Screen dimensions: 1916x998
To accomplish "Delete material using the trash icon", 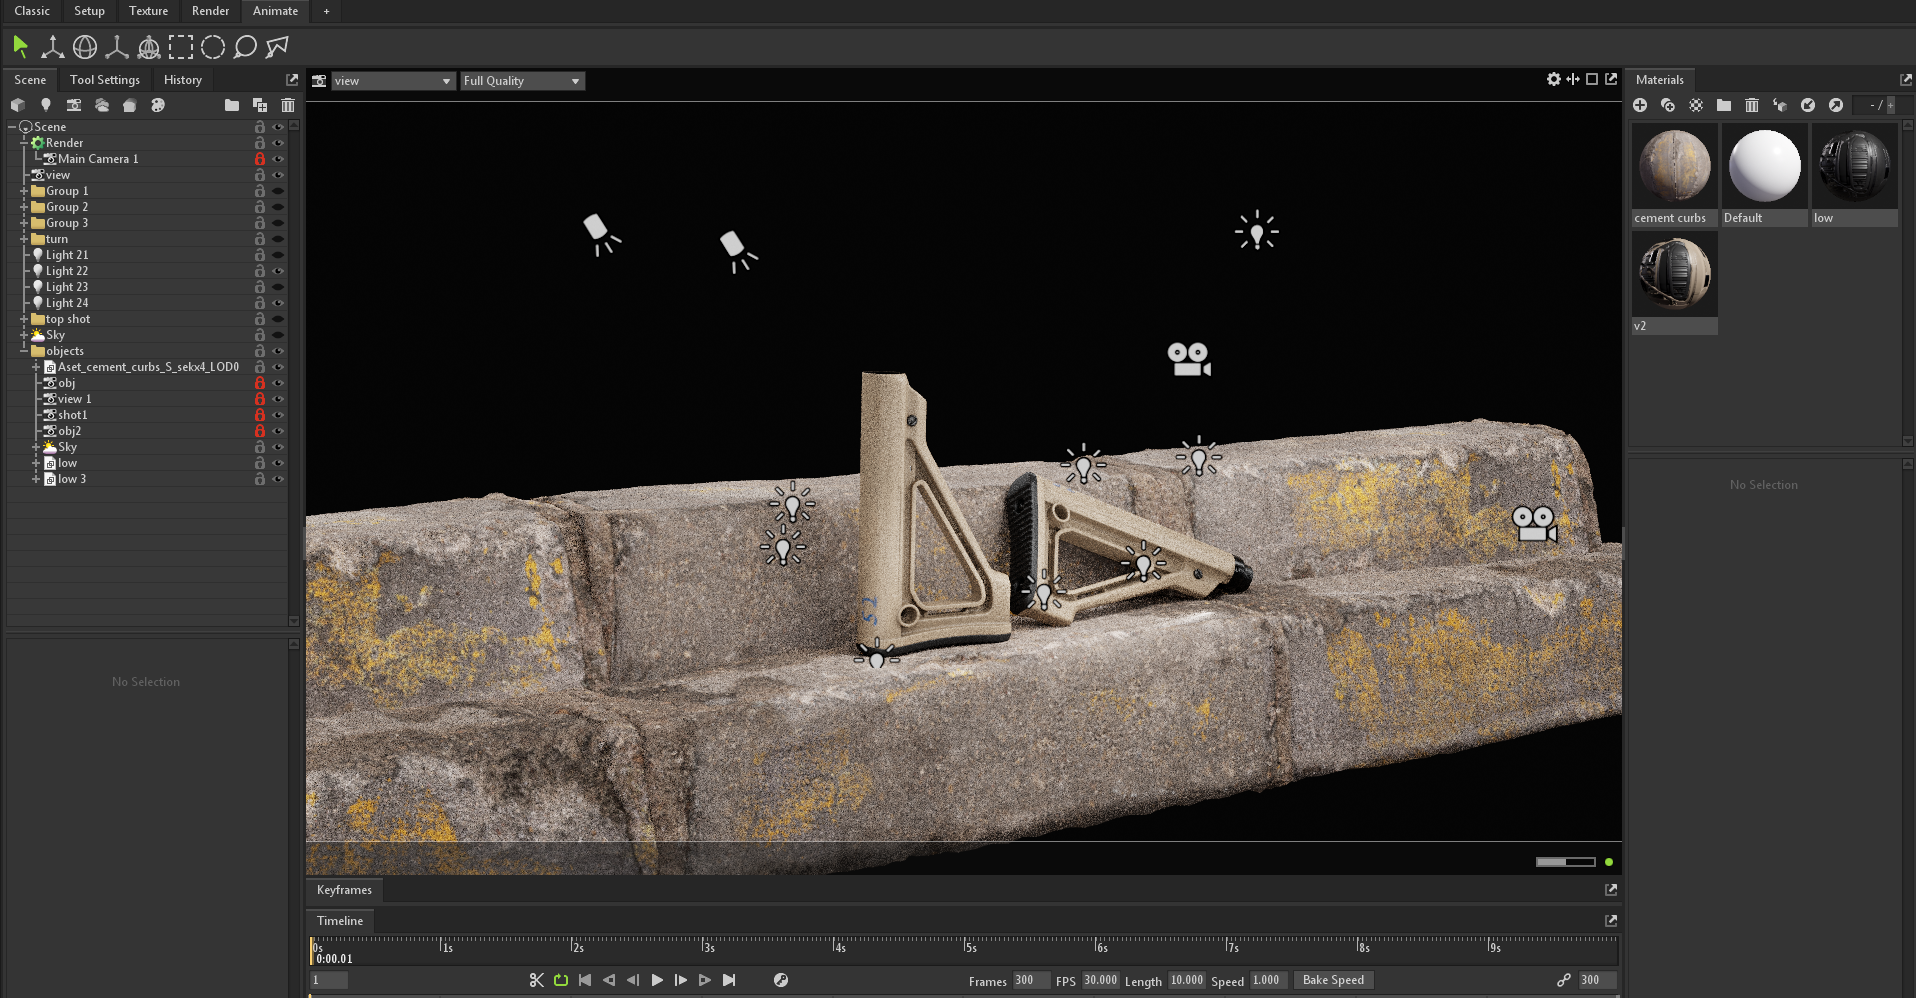I will click(1752, 105).
